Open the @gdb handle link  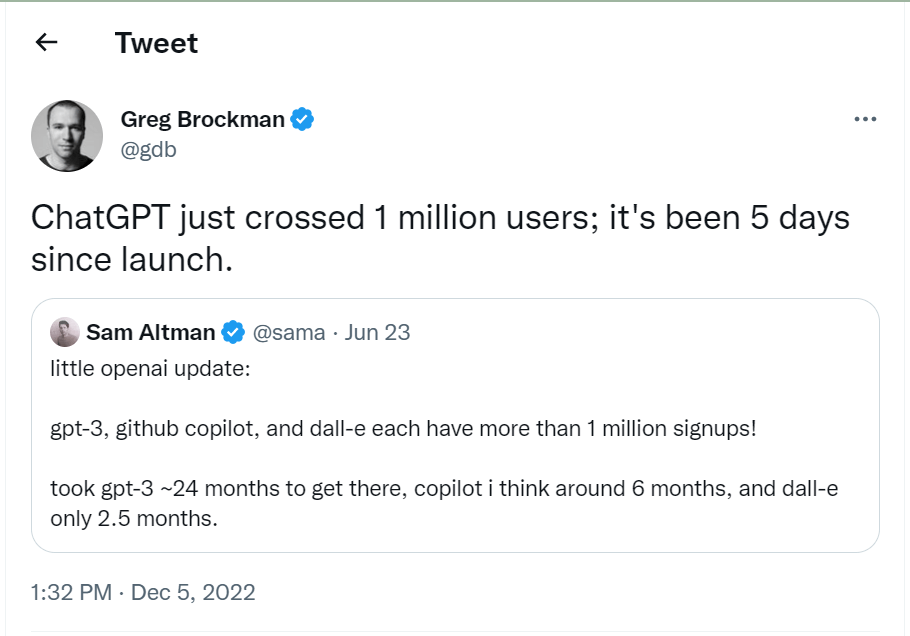click(149, 150)
